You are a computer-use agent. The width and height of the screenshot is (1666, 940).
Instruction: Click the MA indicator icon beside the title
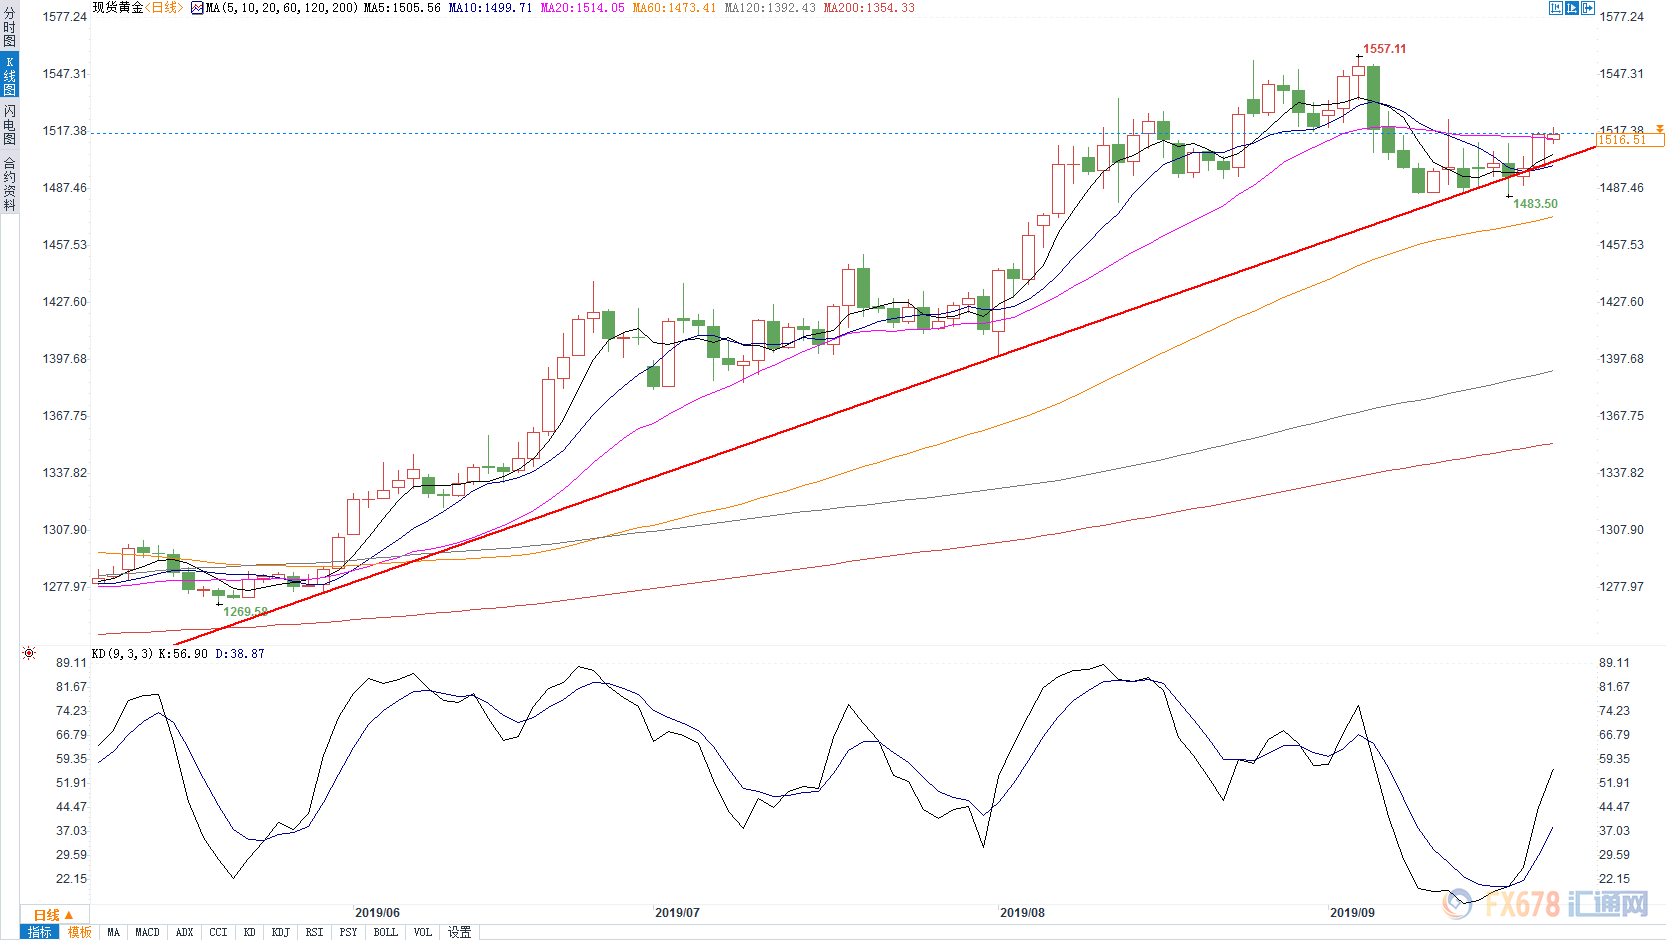pyautogui.click(x=197, y=8)
